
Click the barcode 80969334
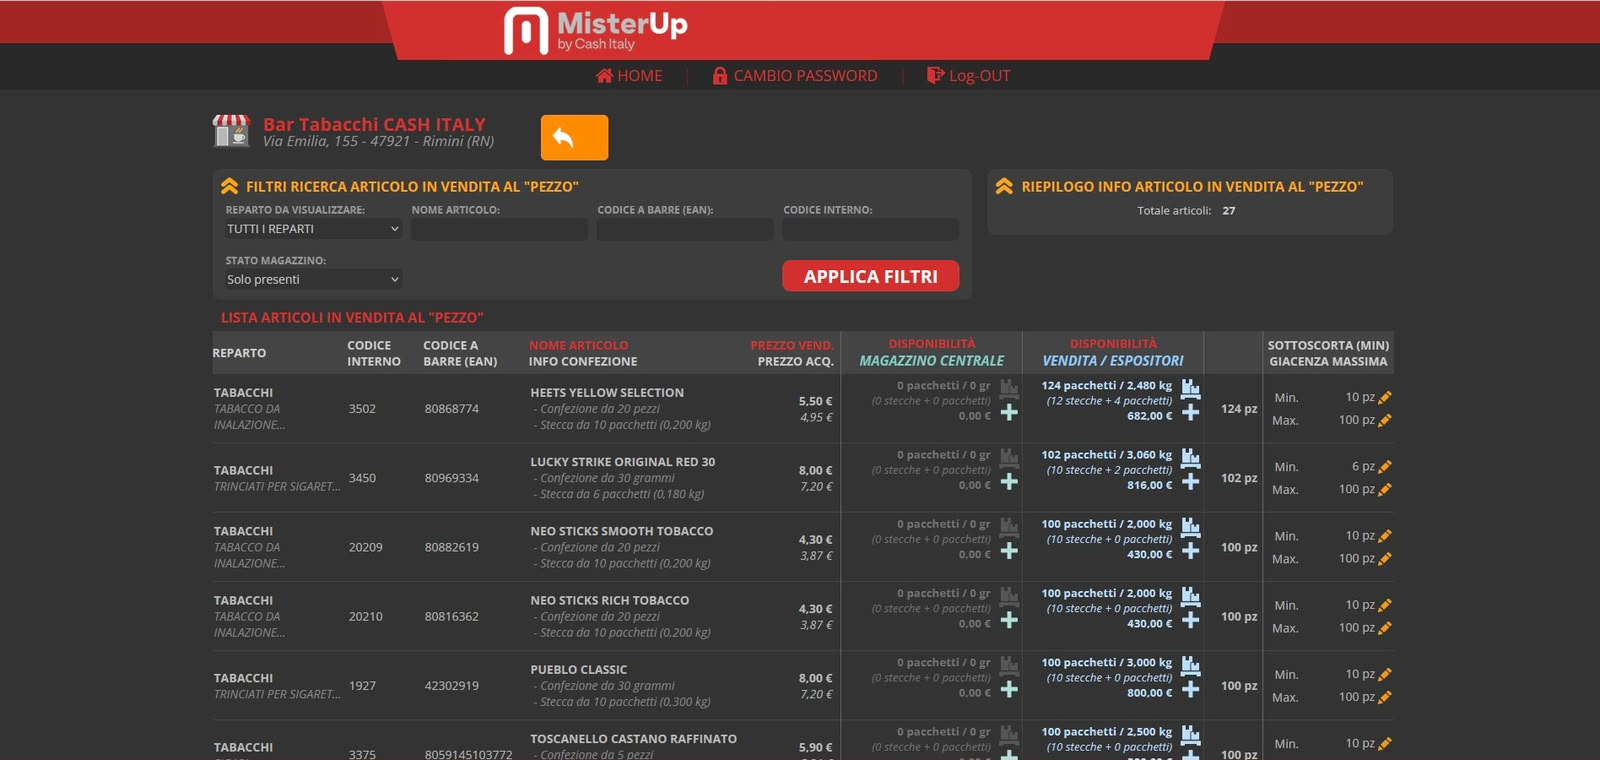(x=452, y=478)
